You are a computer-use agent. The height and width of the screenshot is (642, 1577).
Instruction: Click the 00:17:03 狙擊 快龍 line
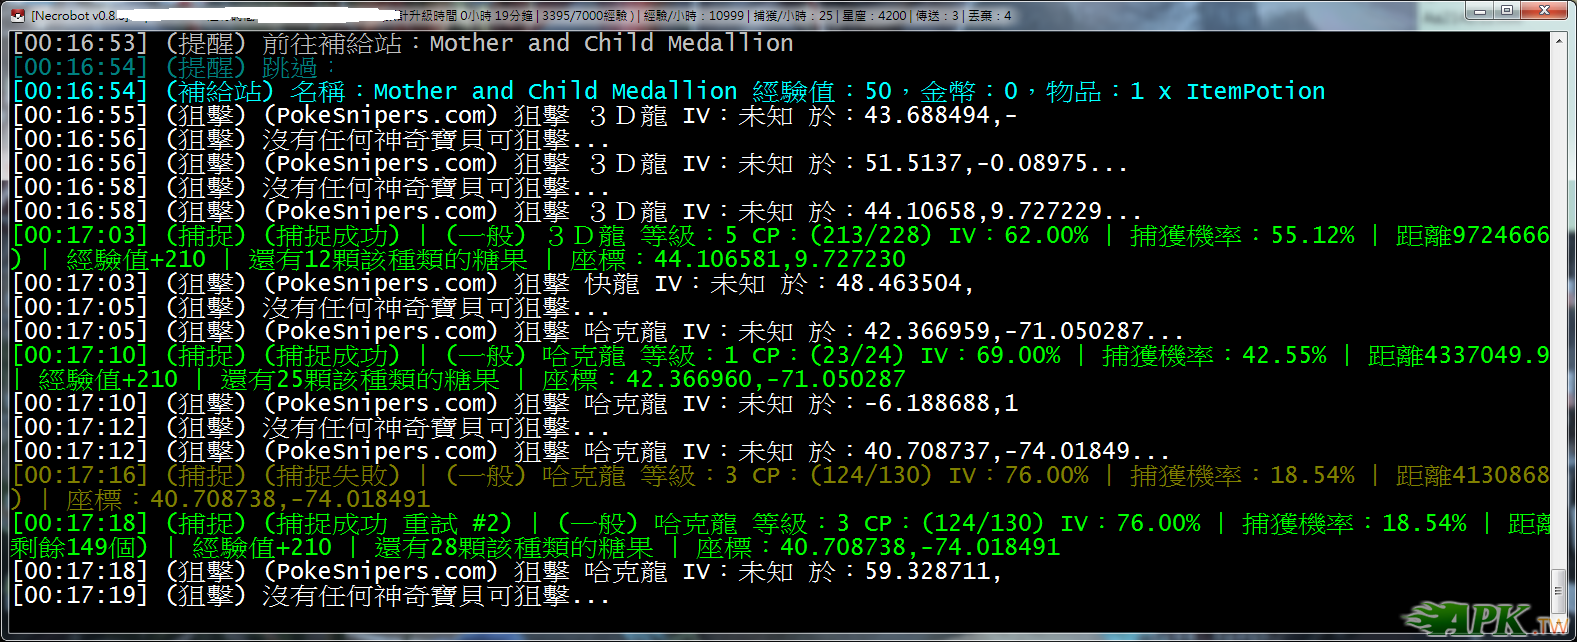tap(493, 283)
